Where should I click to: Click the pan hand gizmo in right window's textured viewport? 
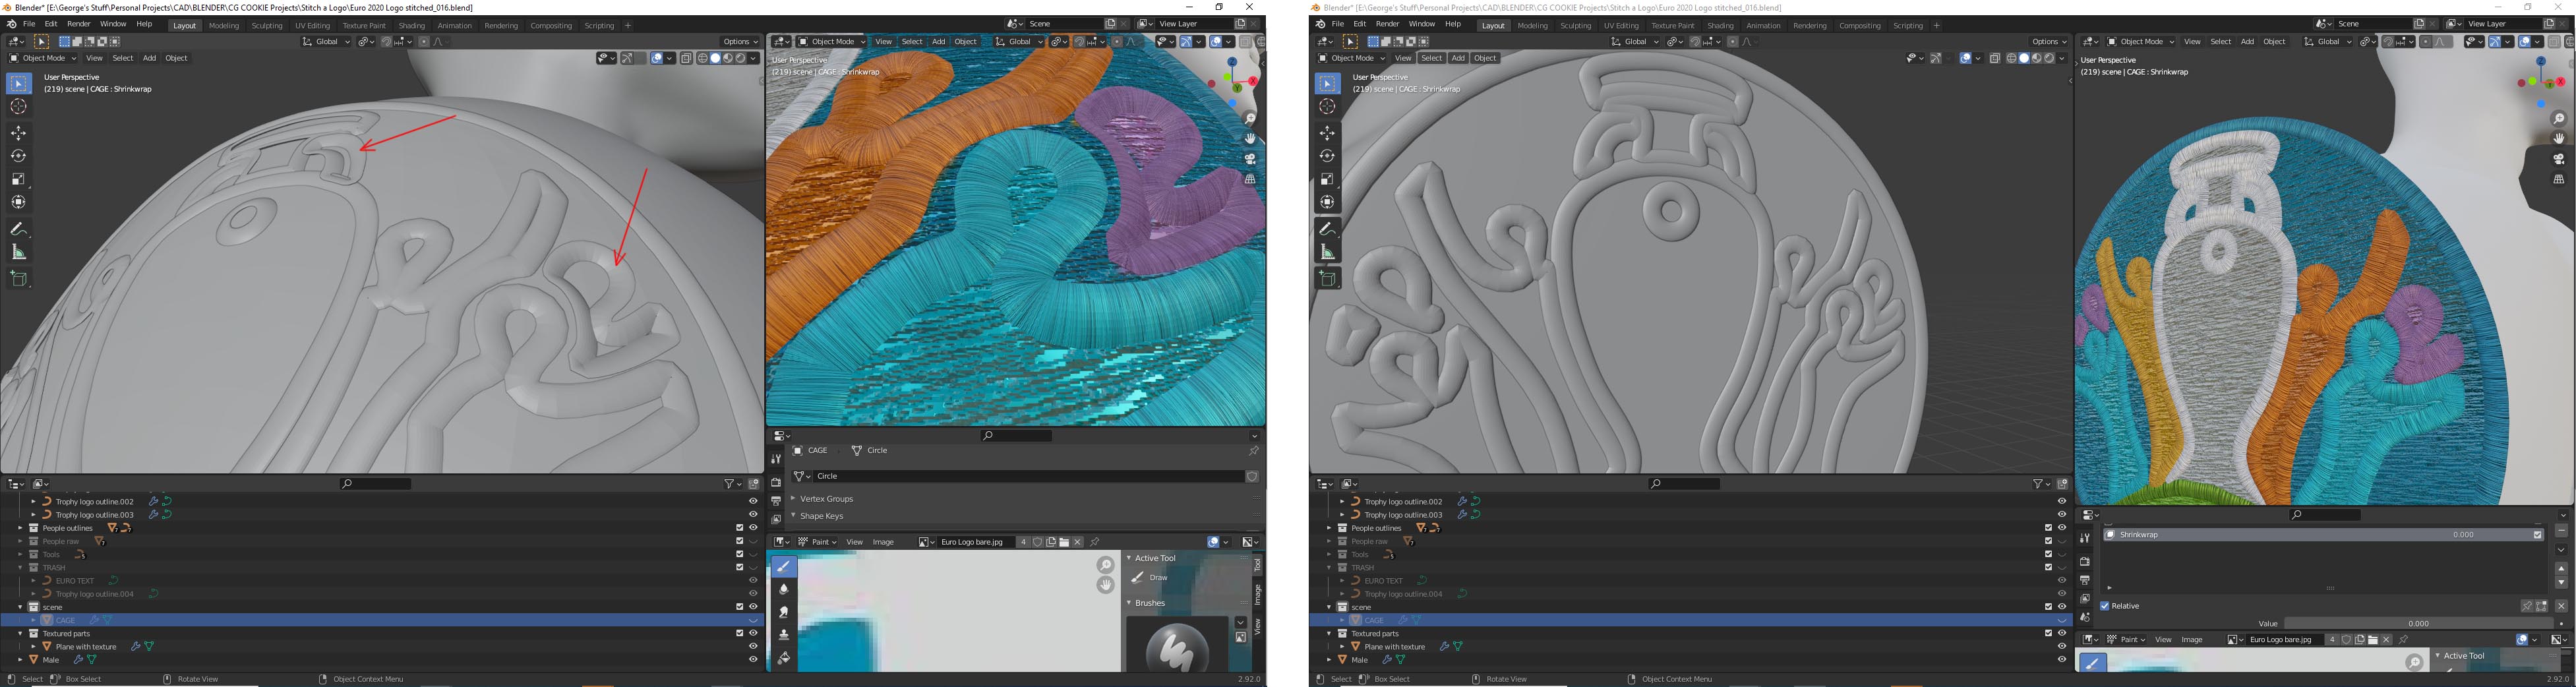(x=2559, y=139)
